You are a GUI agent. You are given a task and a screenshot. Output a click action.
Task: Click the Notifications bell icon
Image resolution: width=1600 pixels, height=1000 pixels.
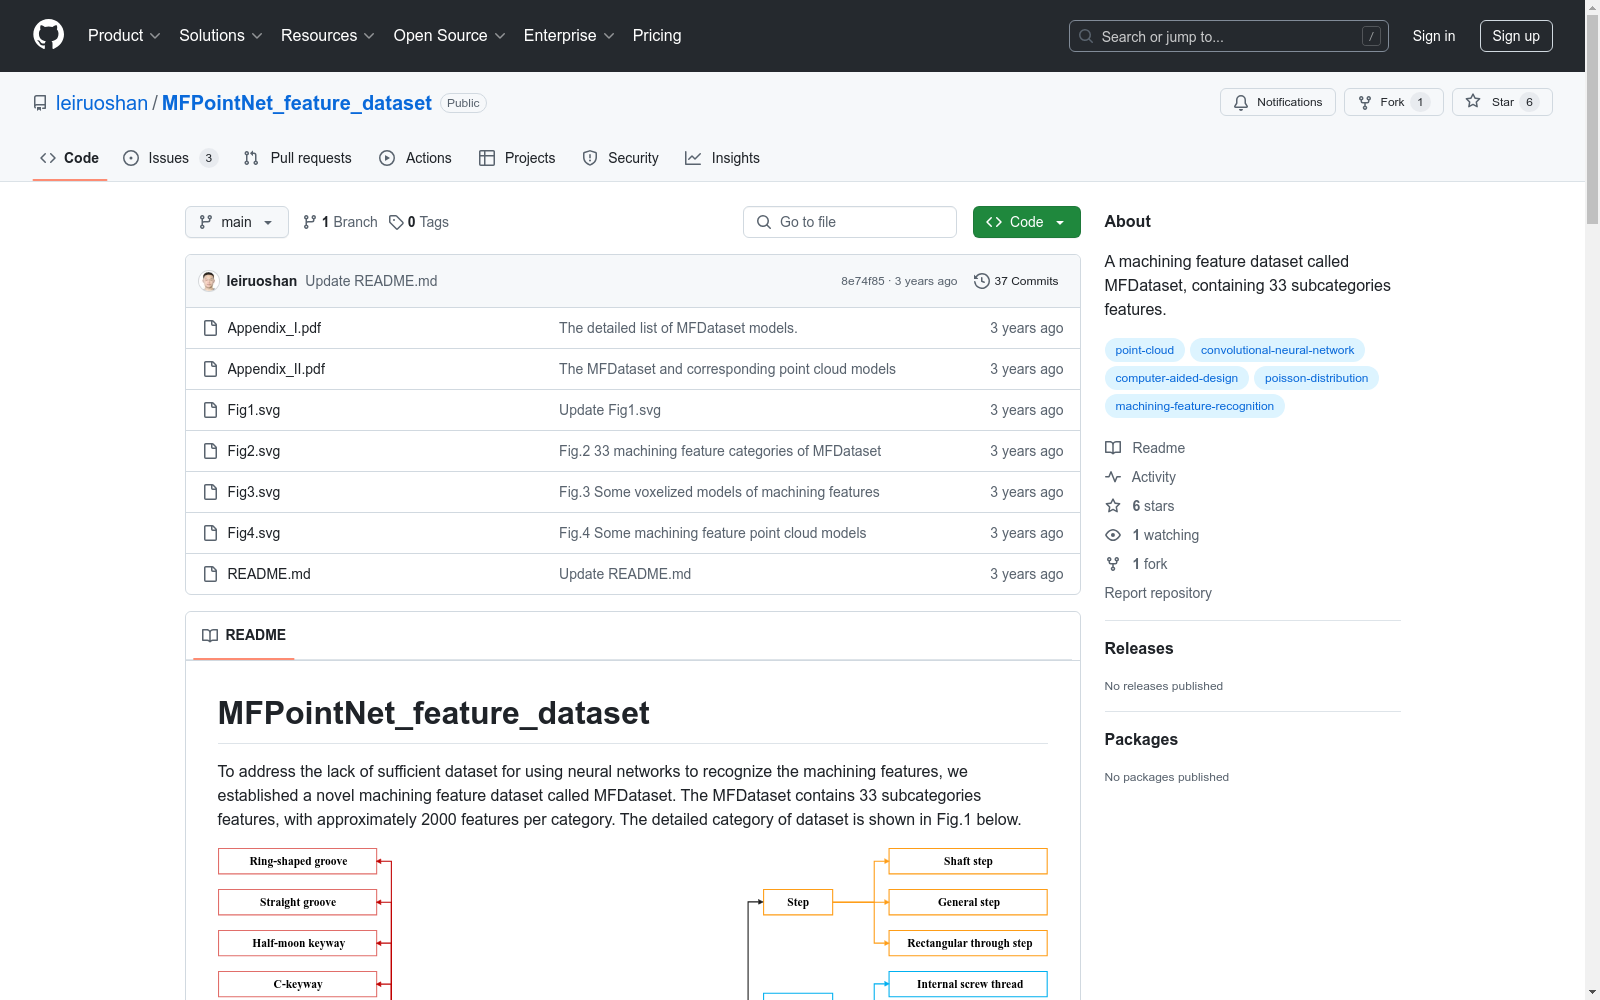pyautogui.click(x=1241, y=102)
